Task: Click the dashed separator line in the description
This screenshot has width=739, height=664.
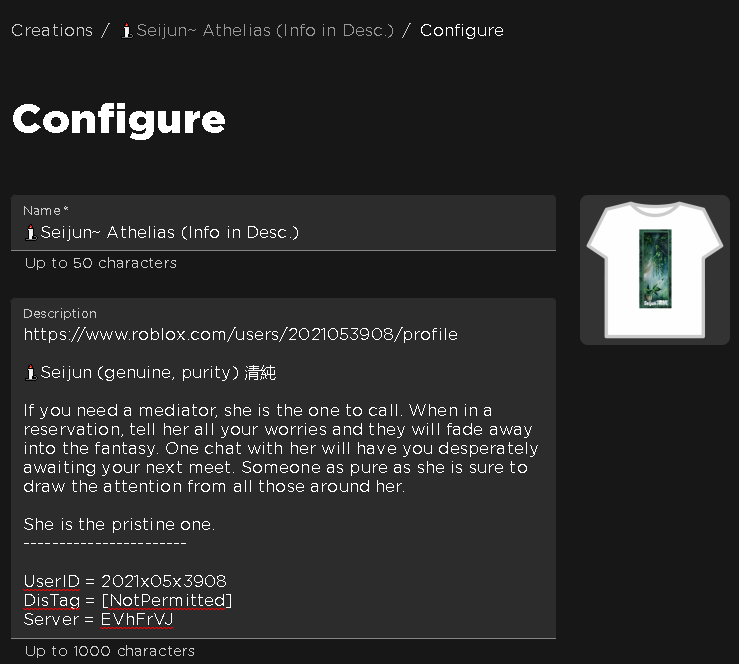Action: (105, 543)
